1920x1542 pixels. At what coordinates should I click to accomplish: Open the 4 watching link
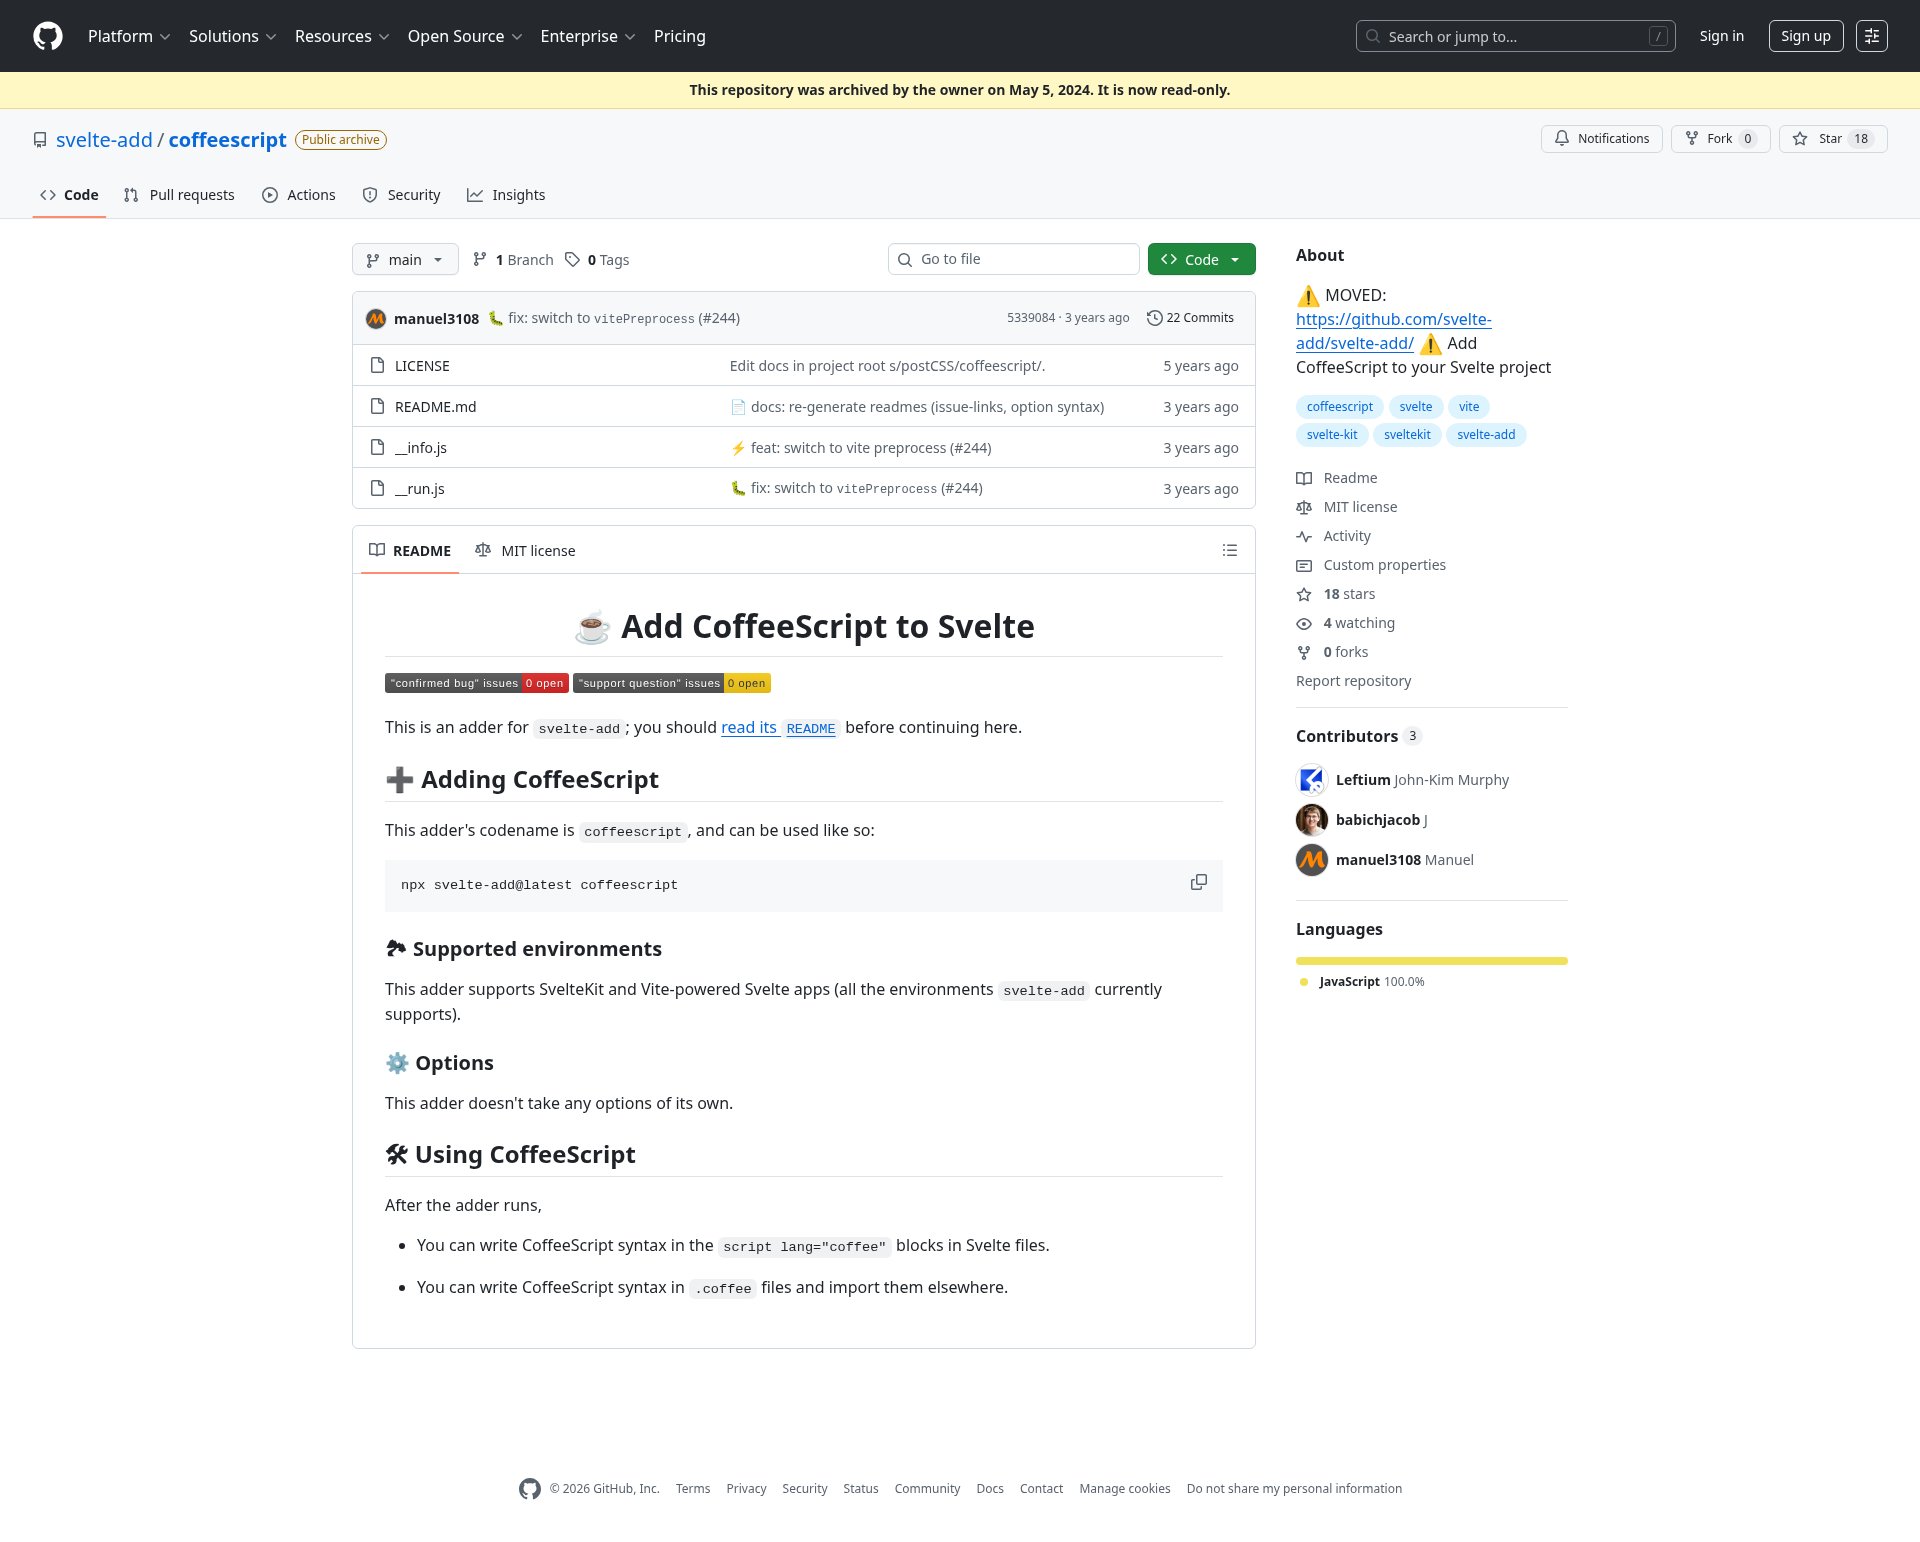tap(1346, 623)
